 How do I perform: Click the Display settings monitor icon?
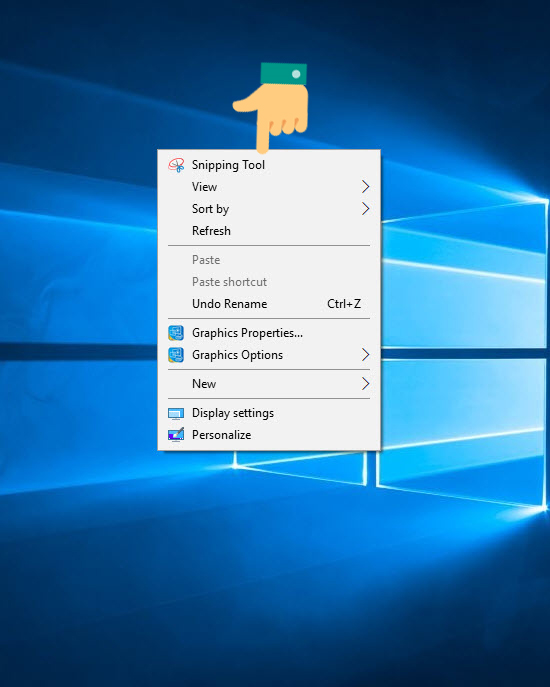[x=176, y=414]
